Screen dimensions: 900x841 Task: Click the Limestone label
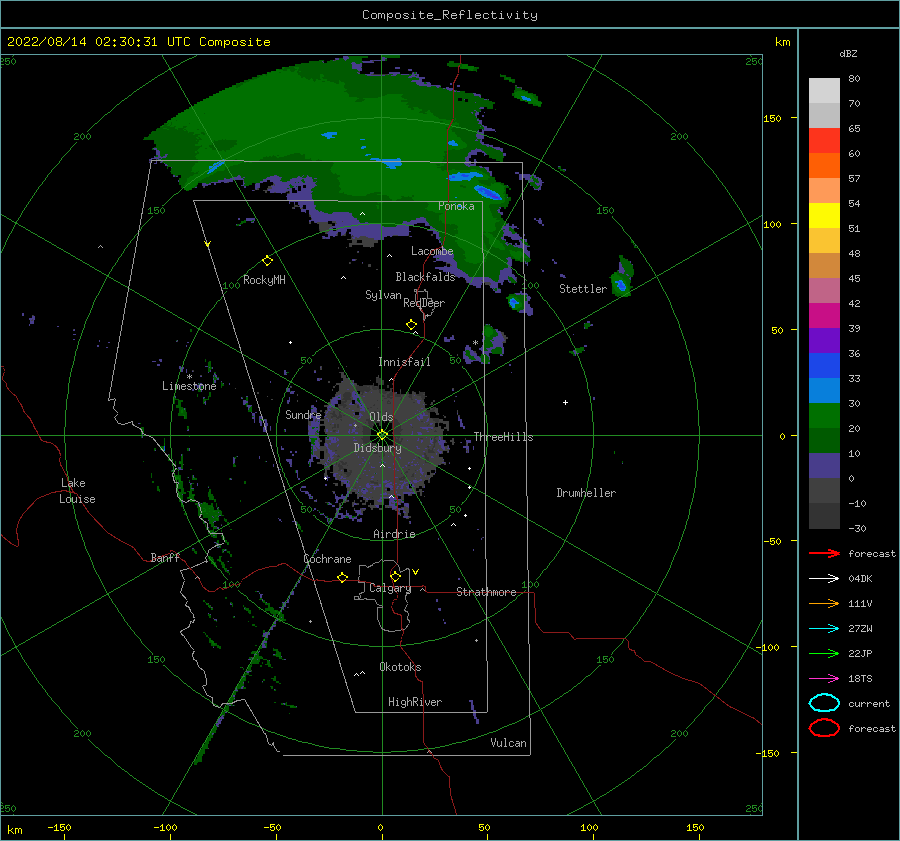[189, 386]
